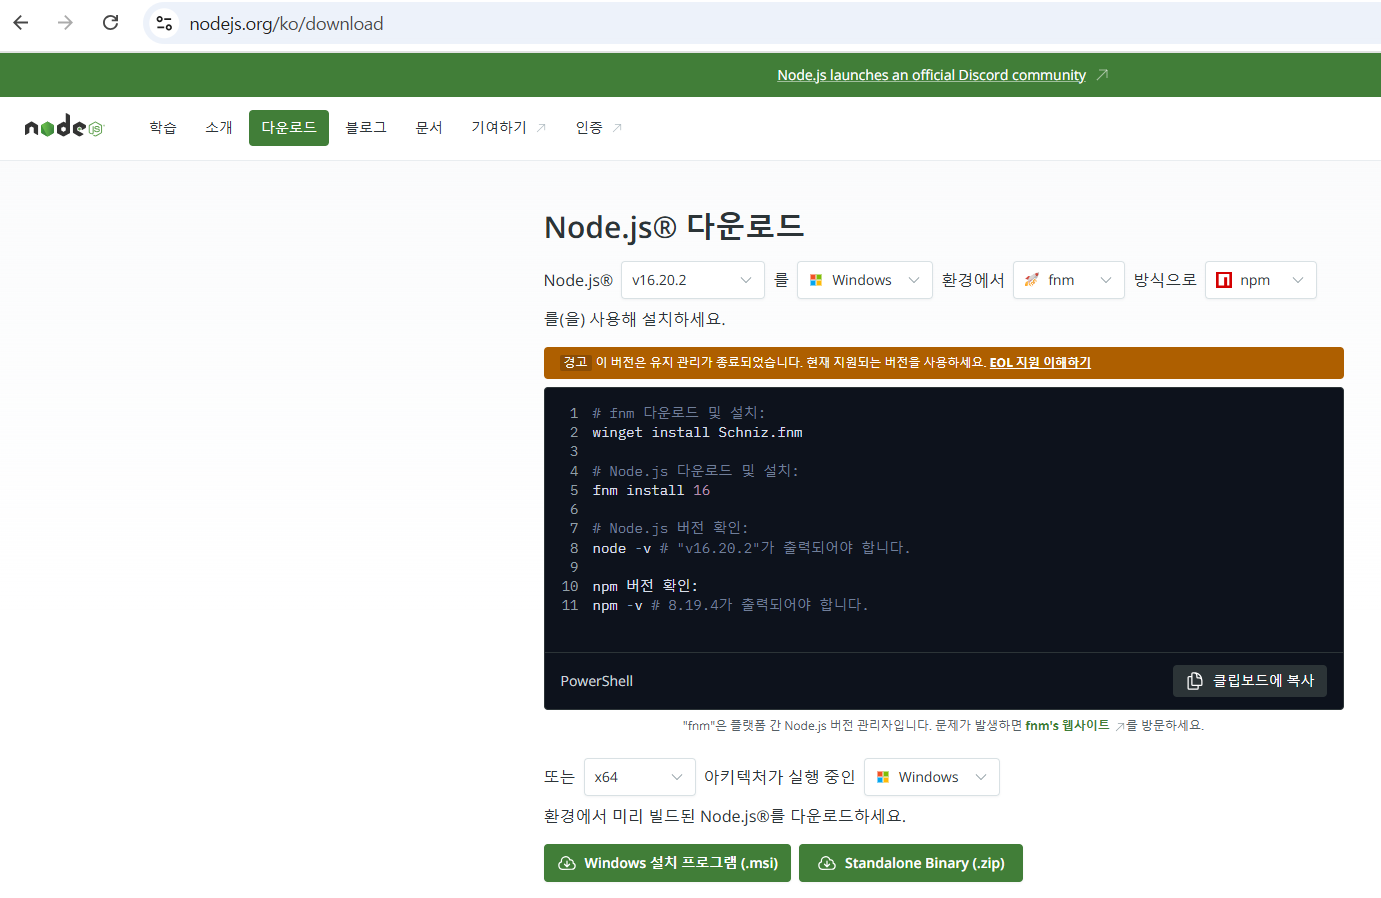Image resolution: width=1381 pixels, height=898 pixels.
Task: Open the 학습 navigation item
Action: click(163, 127)
